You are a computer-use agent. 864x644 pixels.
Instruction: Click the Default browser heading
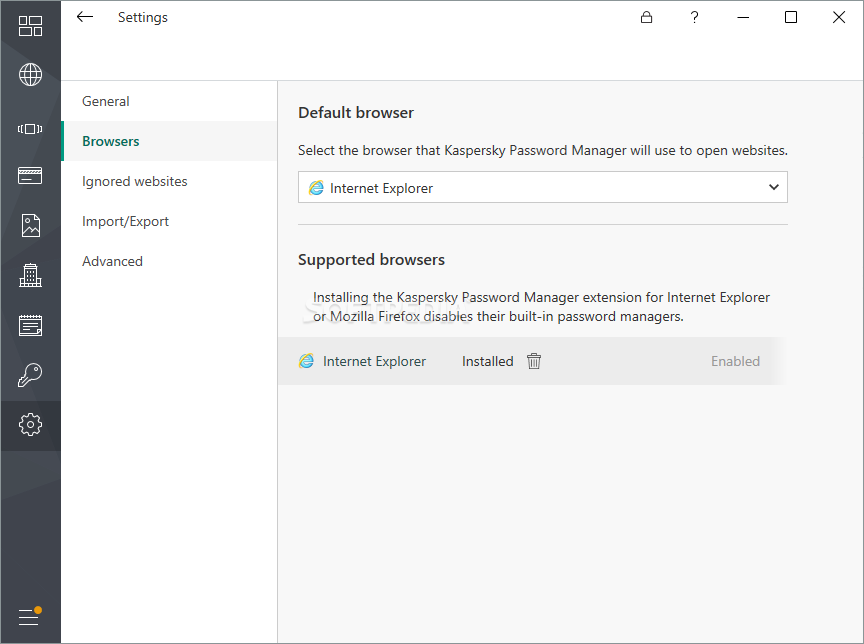pos(356,113)
